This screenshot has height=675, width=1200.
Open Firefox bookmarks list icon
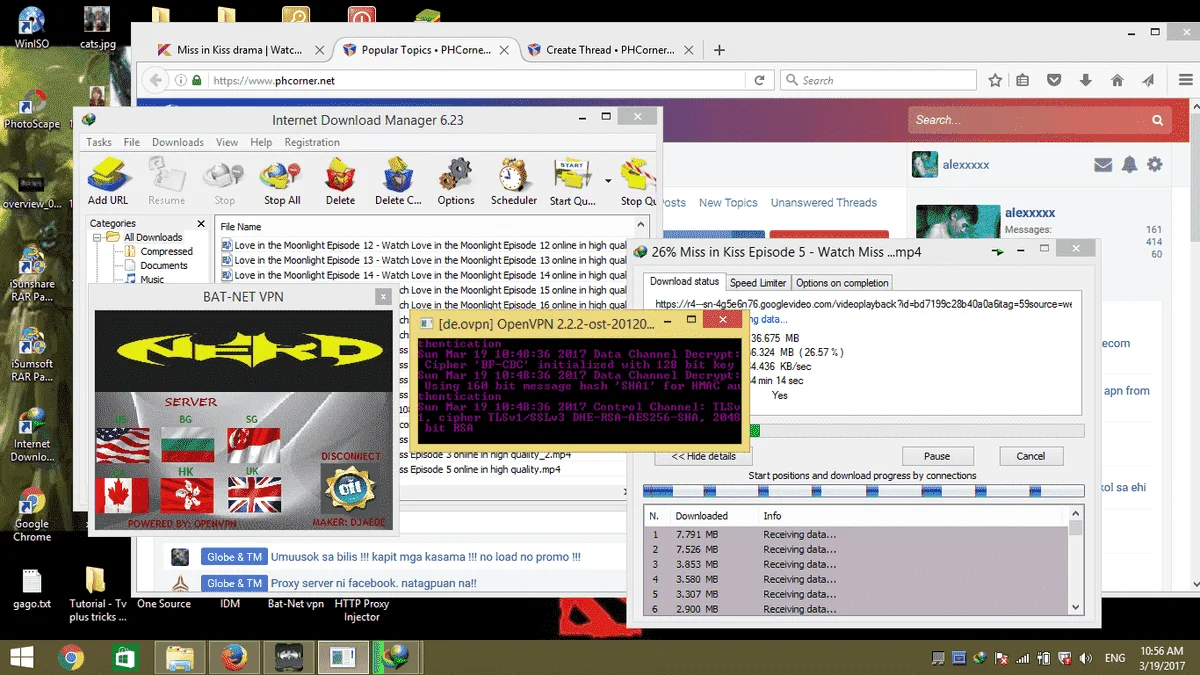1022,80
